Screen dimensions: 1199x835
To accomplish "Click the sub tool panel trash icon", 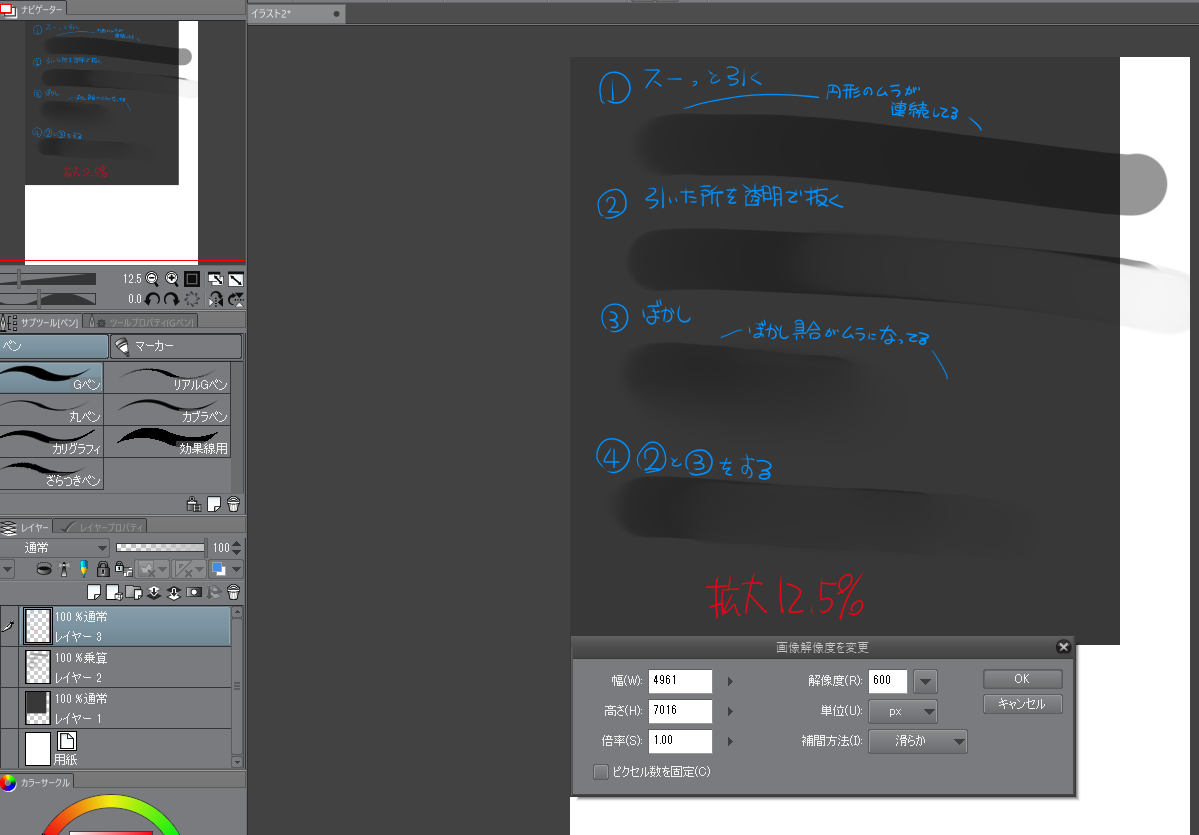I will (233, 504).
